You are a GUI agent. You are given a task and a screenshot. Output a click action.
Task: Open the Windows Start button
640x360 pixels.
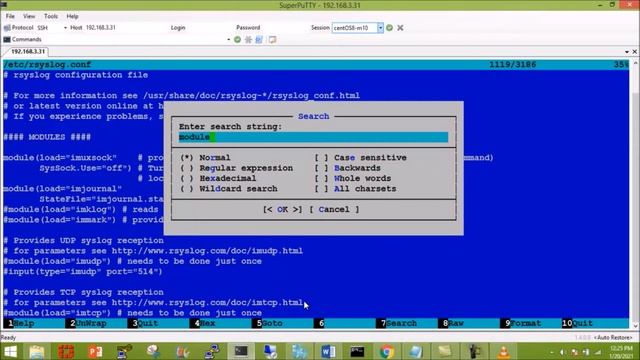[10, 351]
